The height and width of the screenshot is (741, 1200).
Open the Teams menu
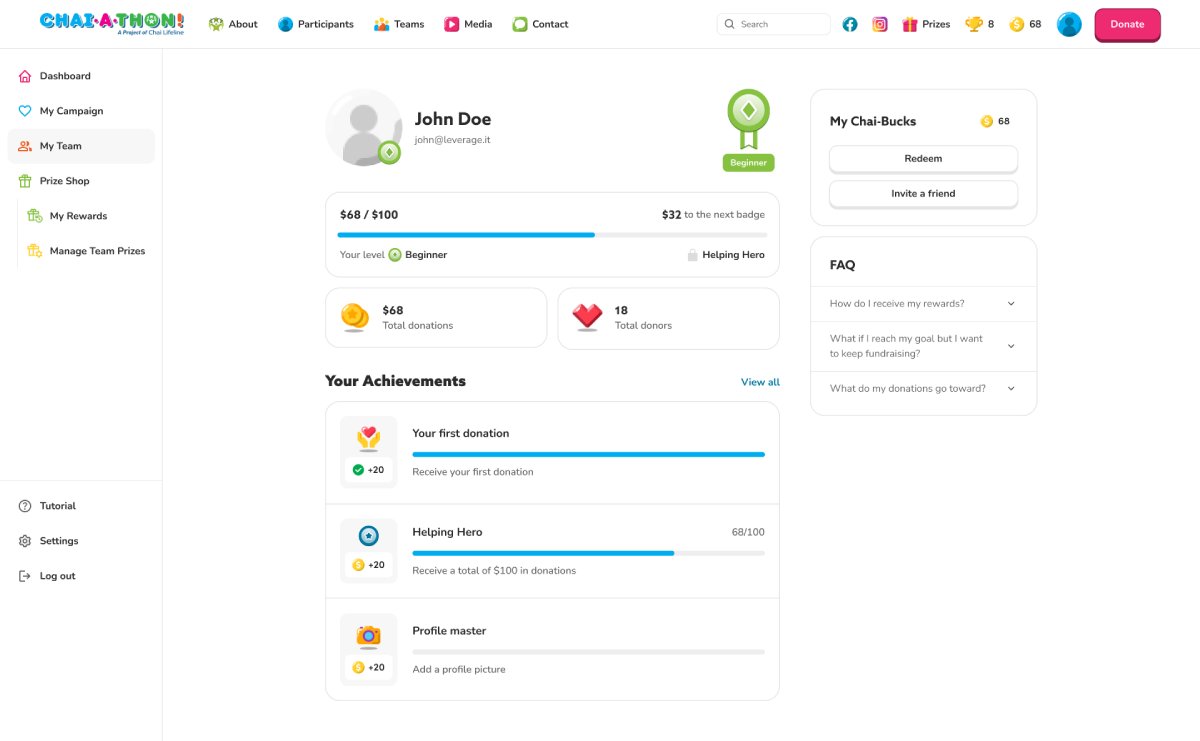[399, 24]
